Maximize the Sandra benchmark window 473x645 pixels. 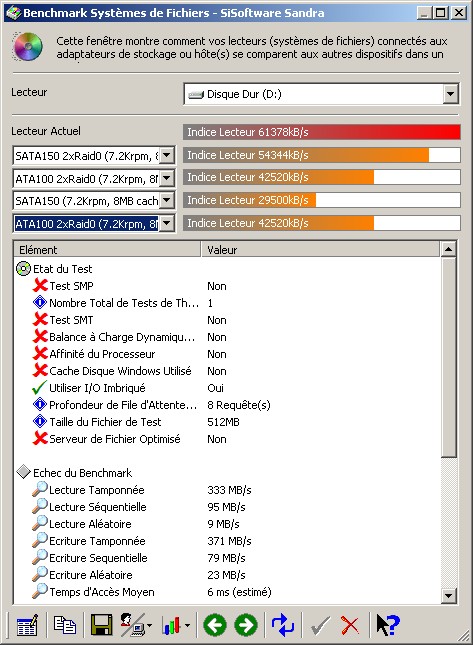click(440, 13)
